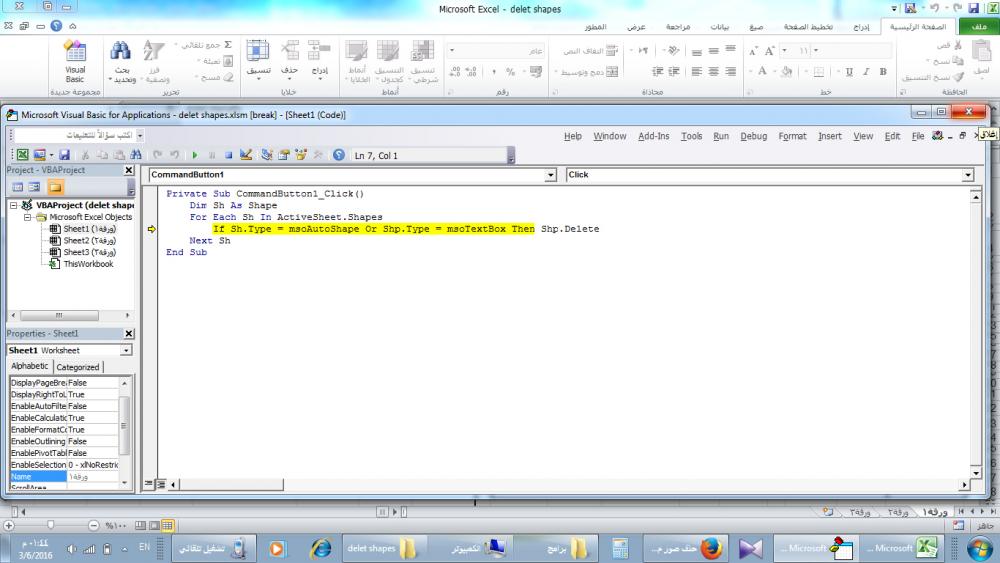Open Internet Explorer from the taskbar

coord(320,548)
